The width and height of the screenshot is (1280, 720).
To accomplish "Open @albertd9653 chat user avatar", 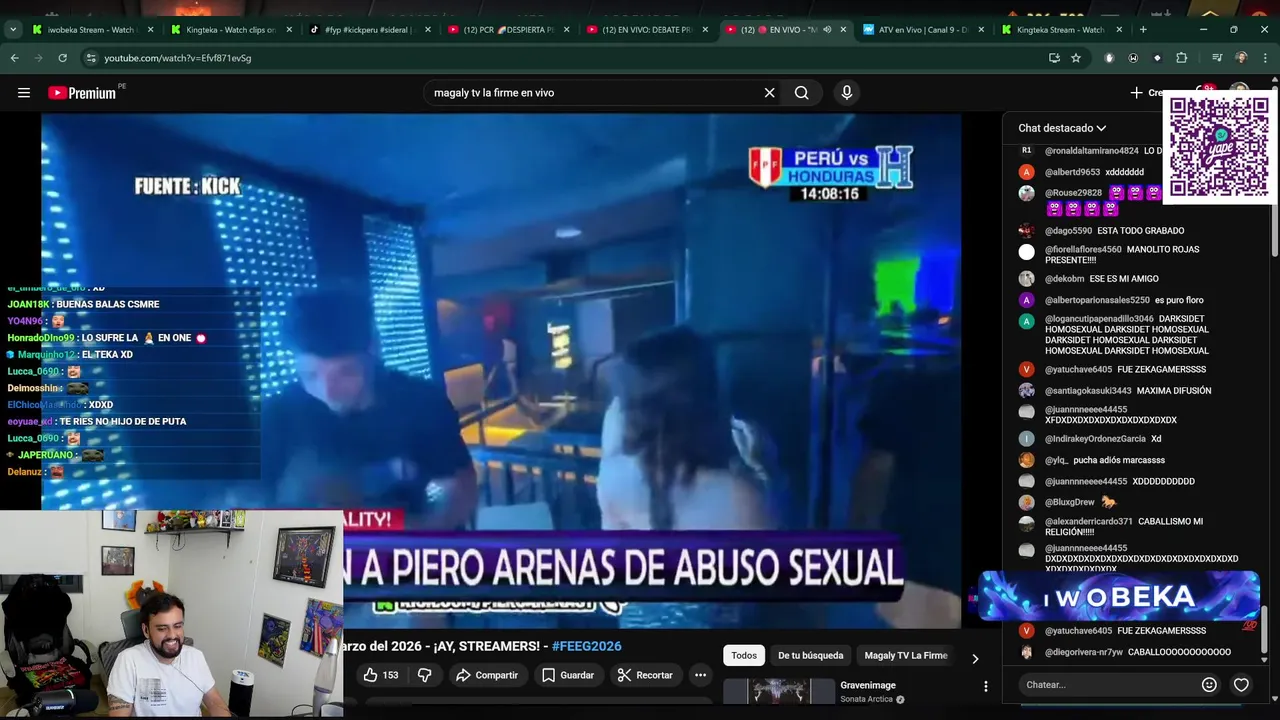I will [1026, 172].
